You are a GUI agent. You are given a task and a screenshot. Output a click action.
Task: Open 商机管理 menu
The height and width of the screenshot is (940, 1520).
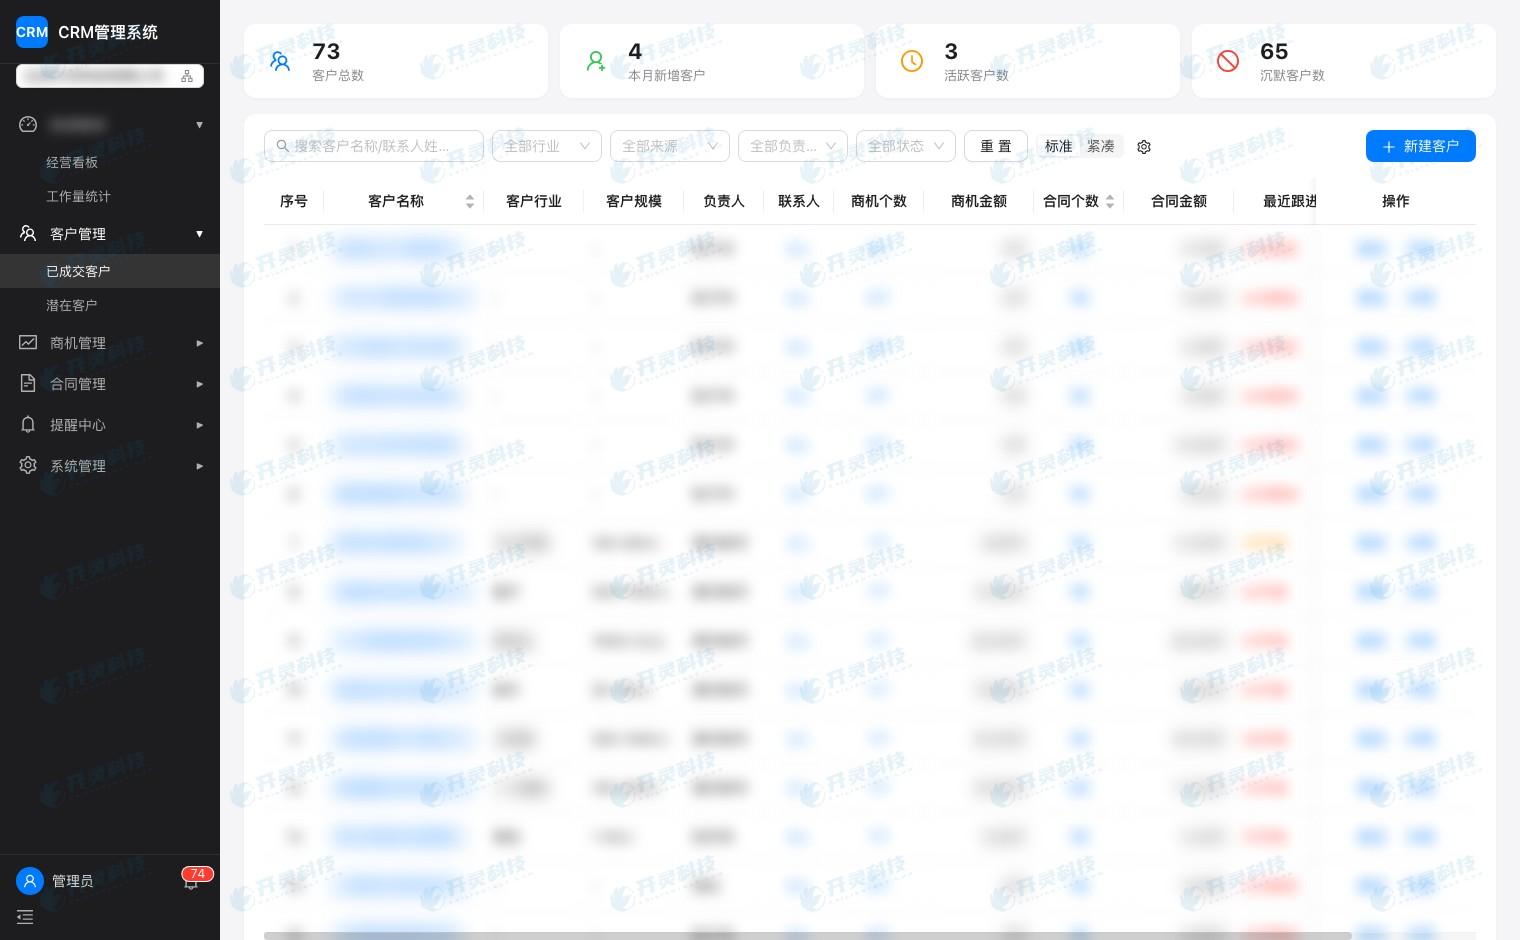(x=110, y=342)
